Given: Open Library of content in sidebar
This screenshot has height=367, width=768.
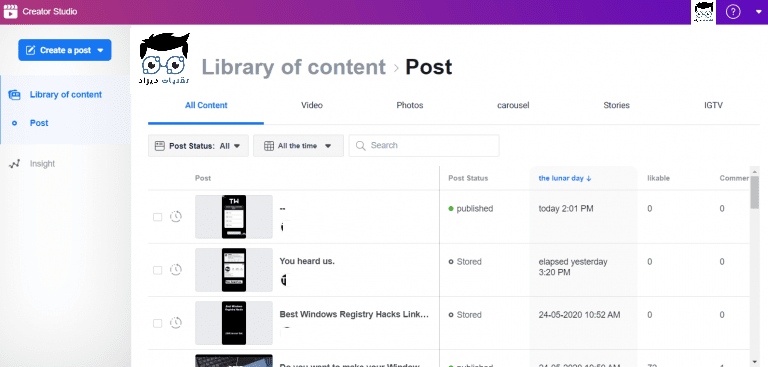Looking at the screenshot, I should coord(66,95).
